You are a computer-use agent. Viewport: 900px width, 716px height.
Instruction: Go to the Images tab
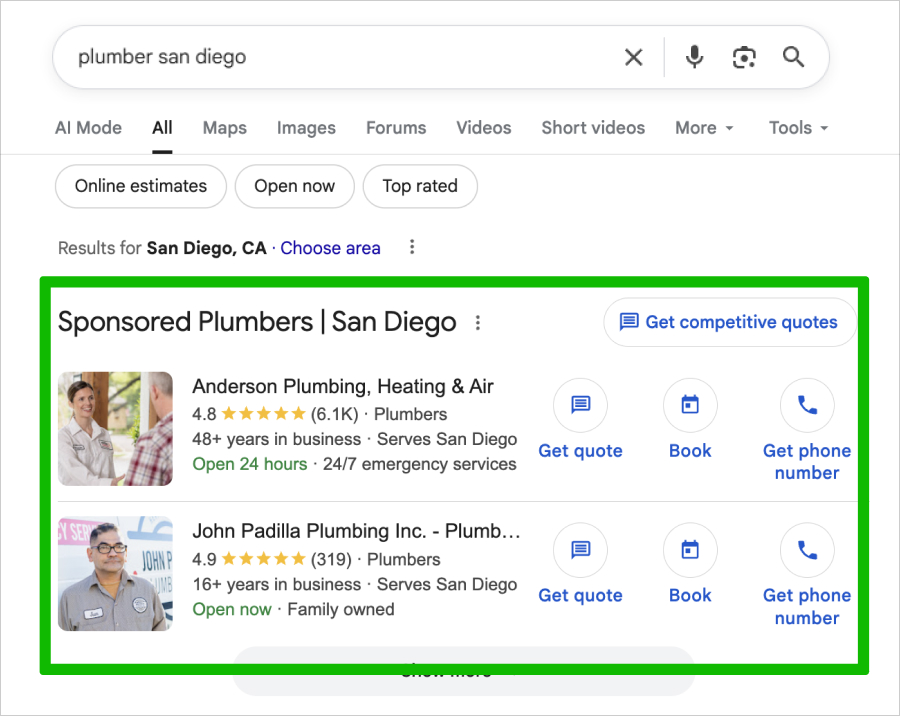(306, 127)
